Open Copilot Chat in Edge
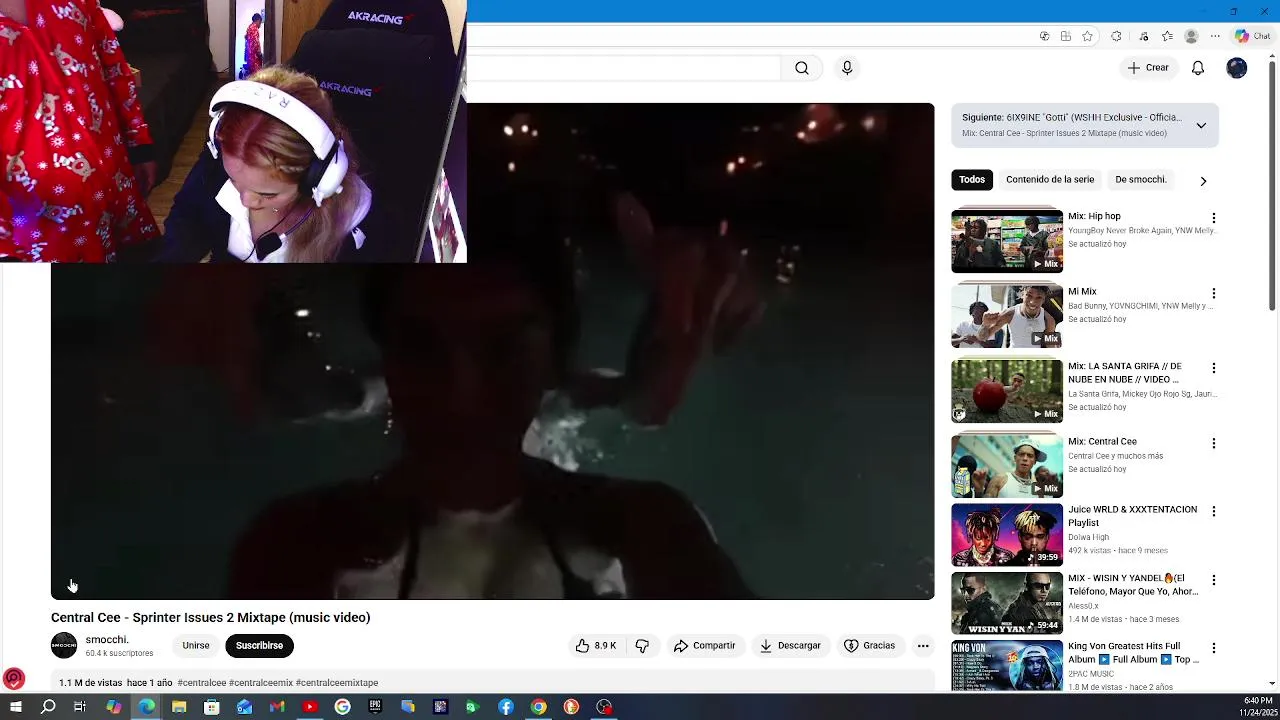1280x720 pixels. [x=1252, y=36]
